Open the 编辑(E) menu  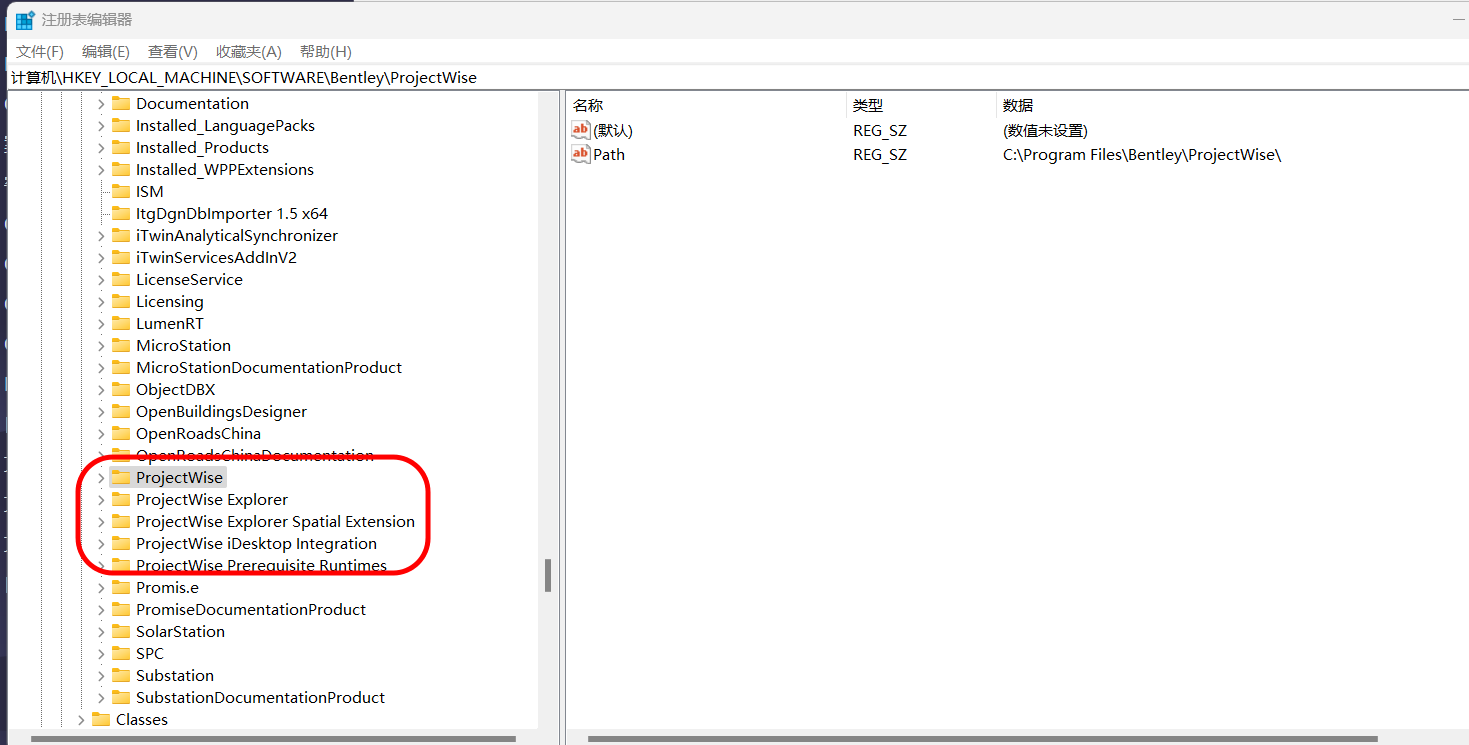pyautogui.click(x=106, y=51)
